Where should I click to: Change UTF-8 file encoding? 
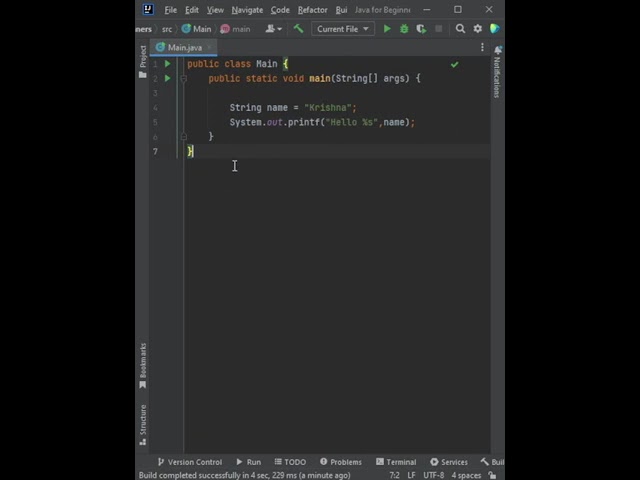(x=433, y=475)
